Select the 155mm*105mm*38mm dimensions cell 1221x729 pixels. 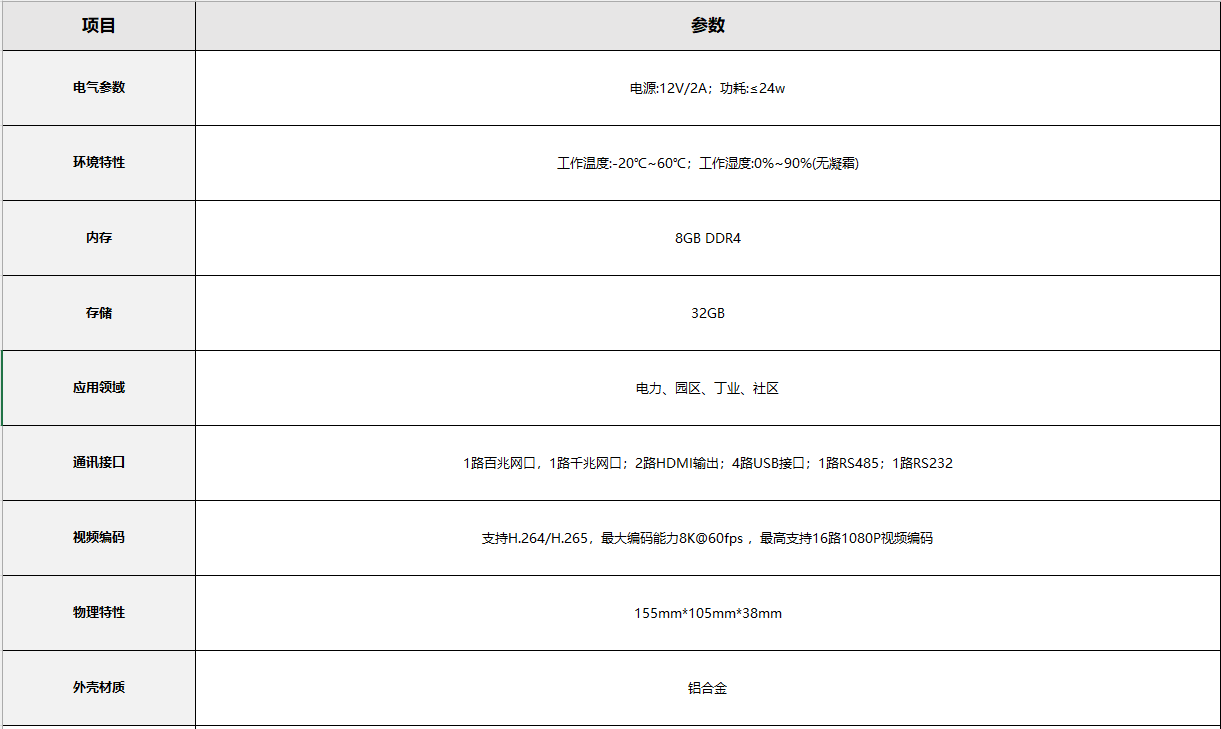click(x=707, y=613)
